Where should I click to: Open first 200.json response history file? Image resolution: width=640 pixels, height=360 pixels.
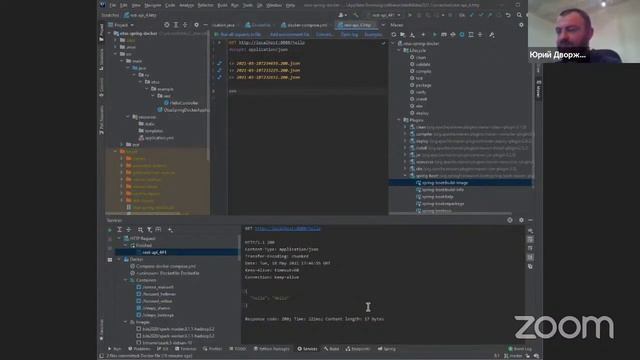coord(268,63)
